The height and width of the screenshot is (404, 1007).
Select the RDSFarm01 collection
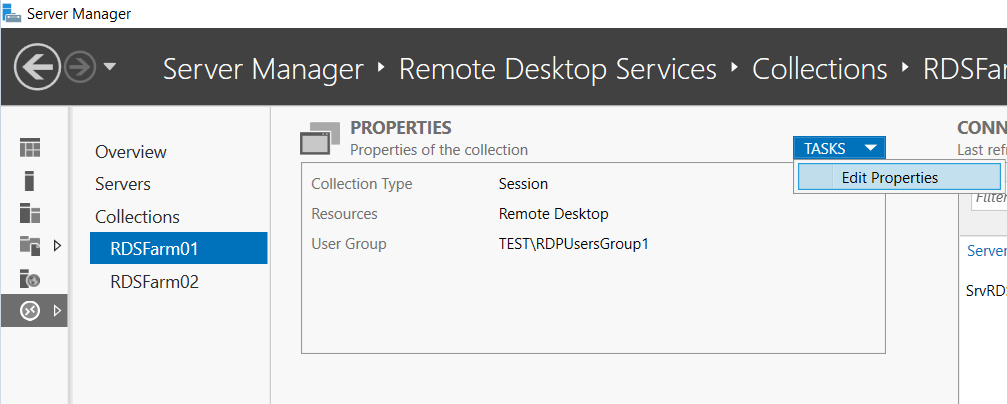coord(179,249)
